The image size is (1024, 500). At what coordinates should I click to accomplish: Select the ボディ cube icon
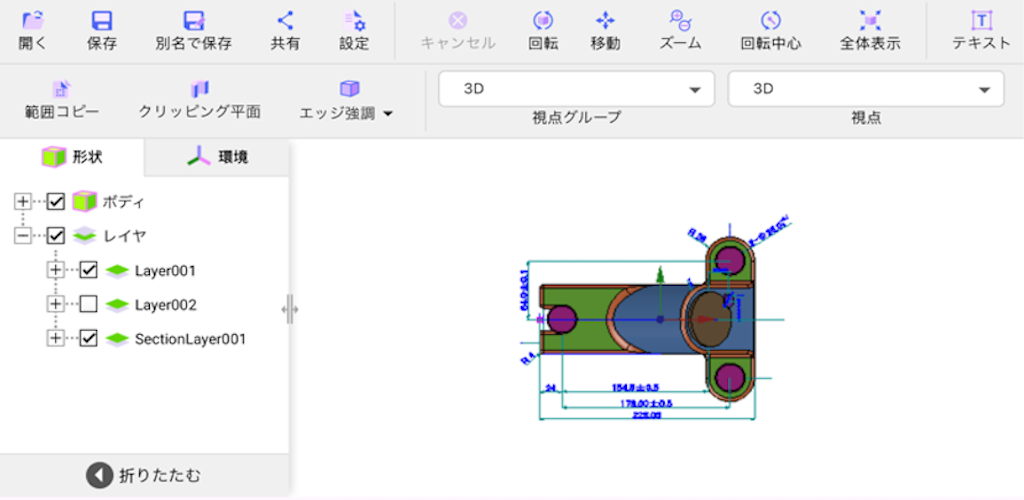pyautogui.click(x=84, y=201)
